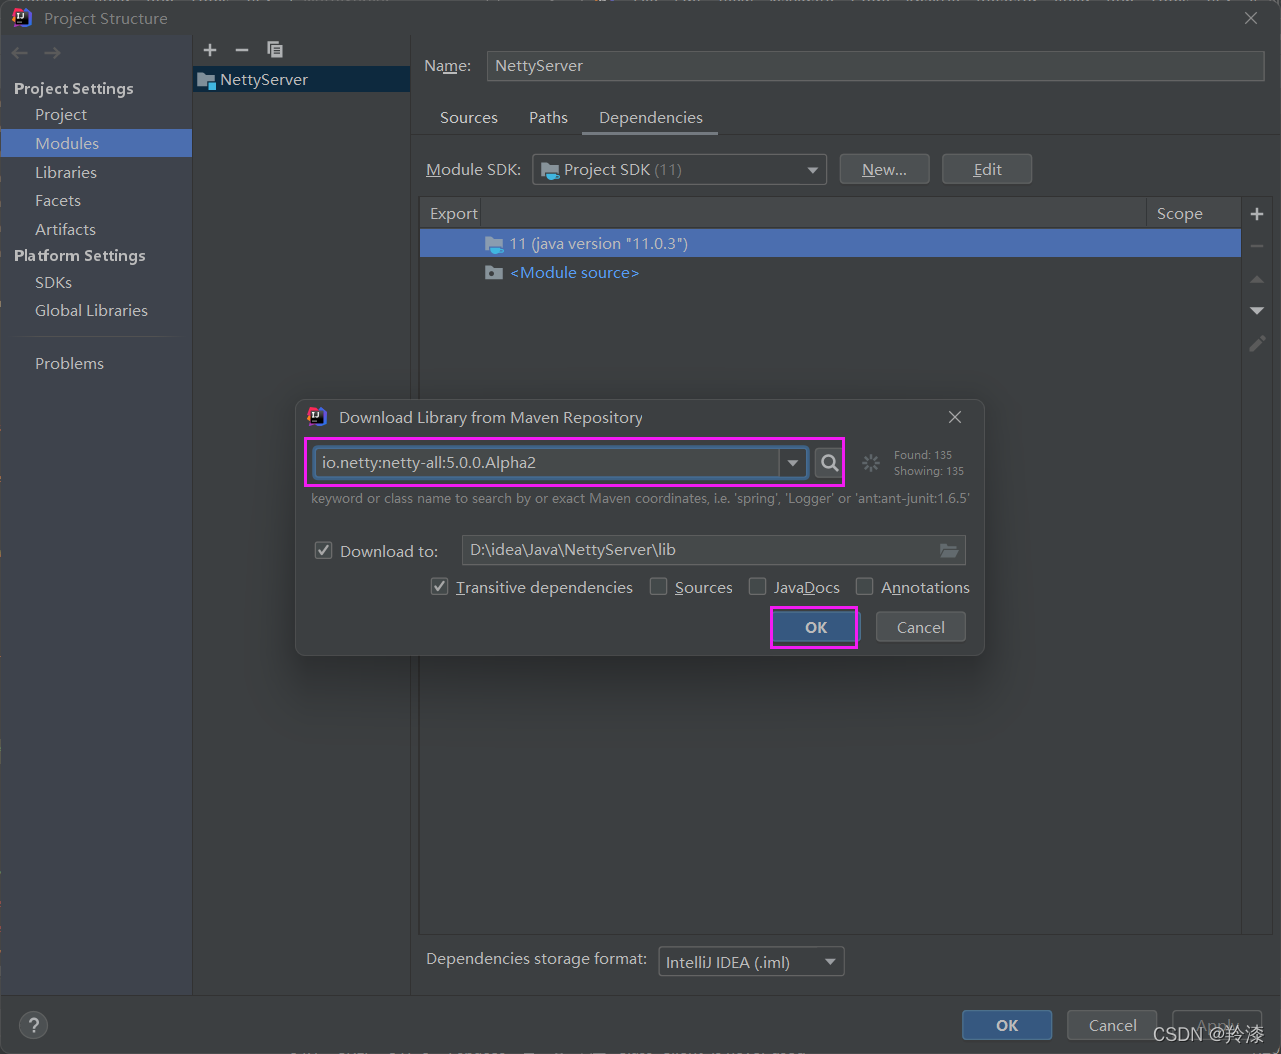Select Module source dependency row
Viewport: 1281px width, 1054px height.
[830, 273]
